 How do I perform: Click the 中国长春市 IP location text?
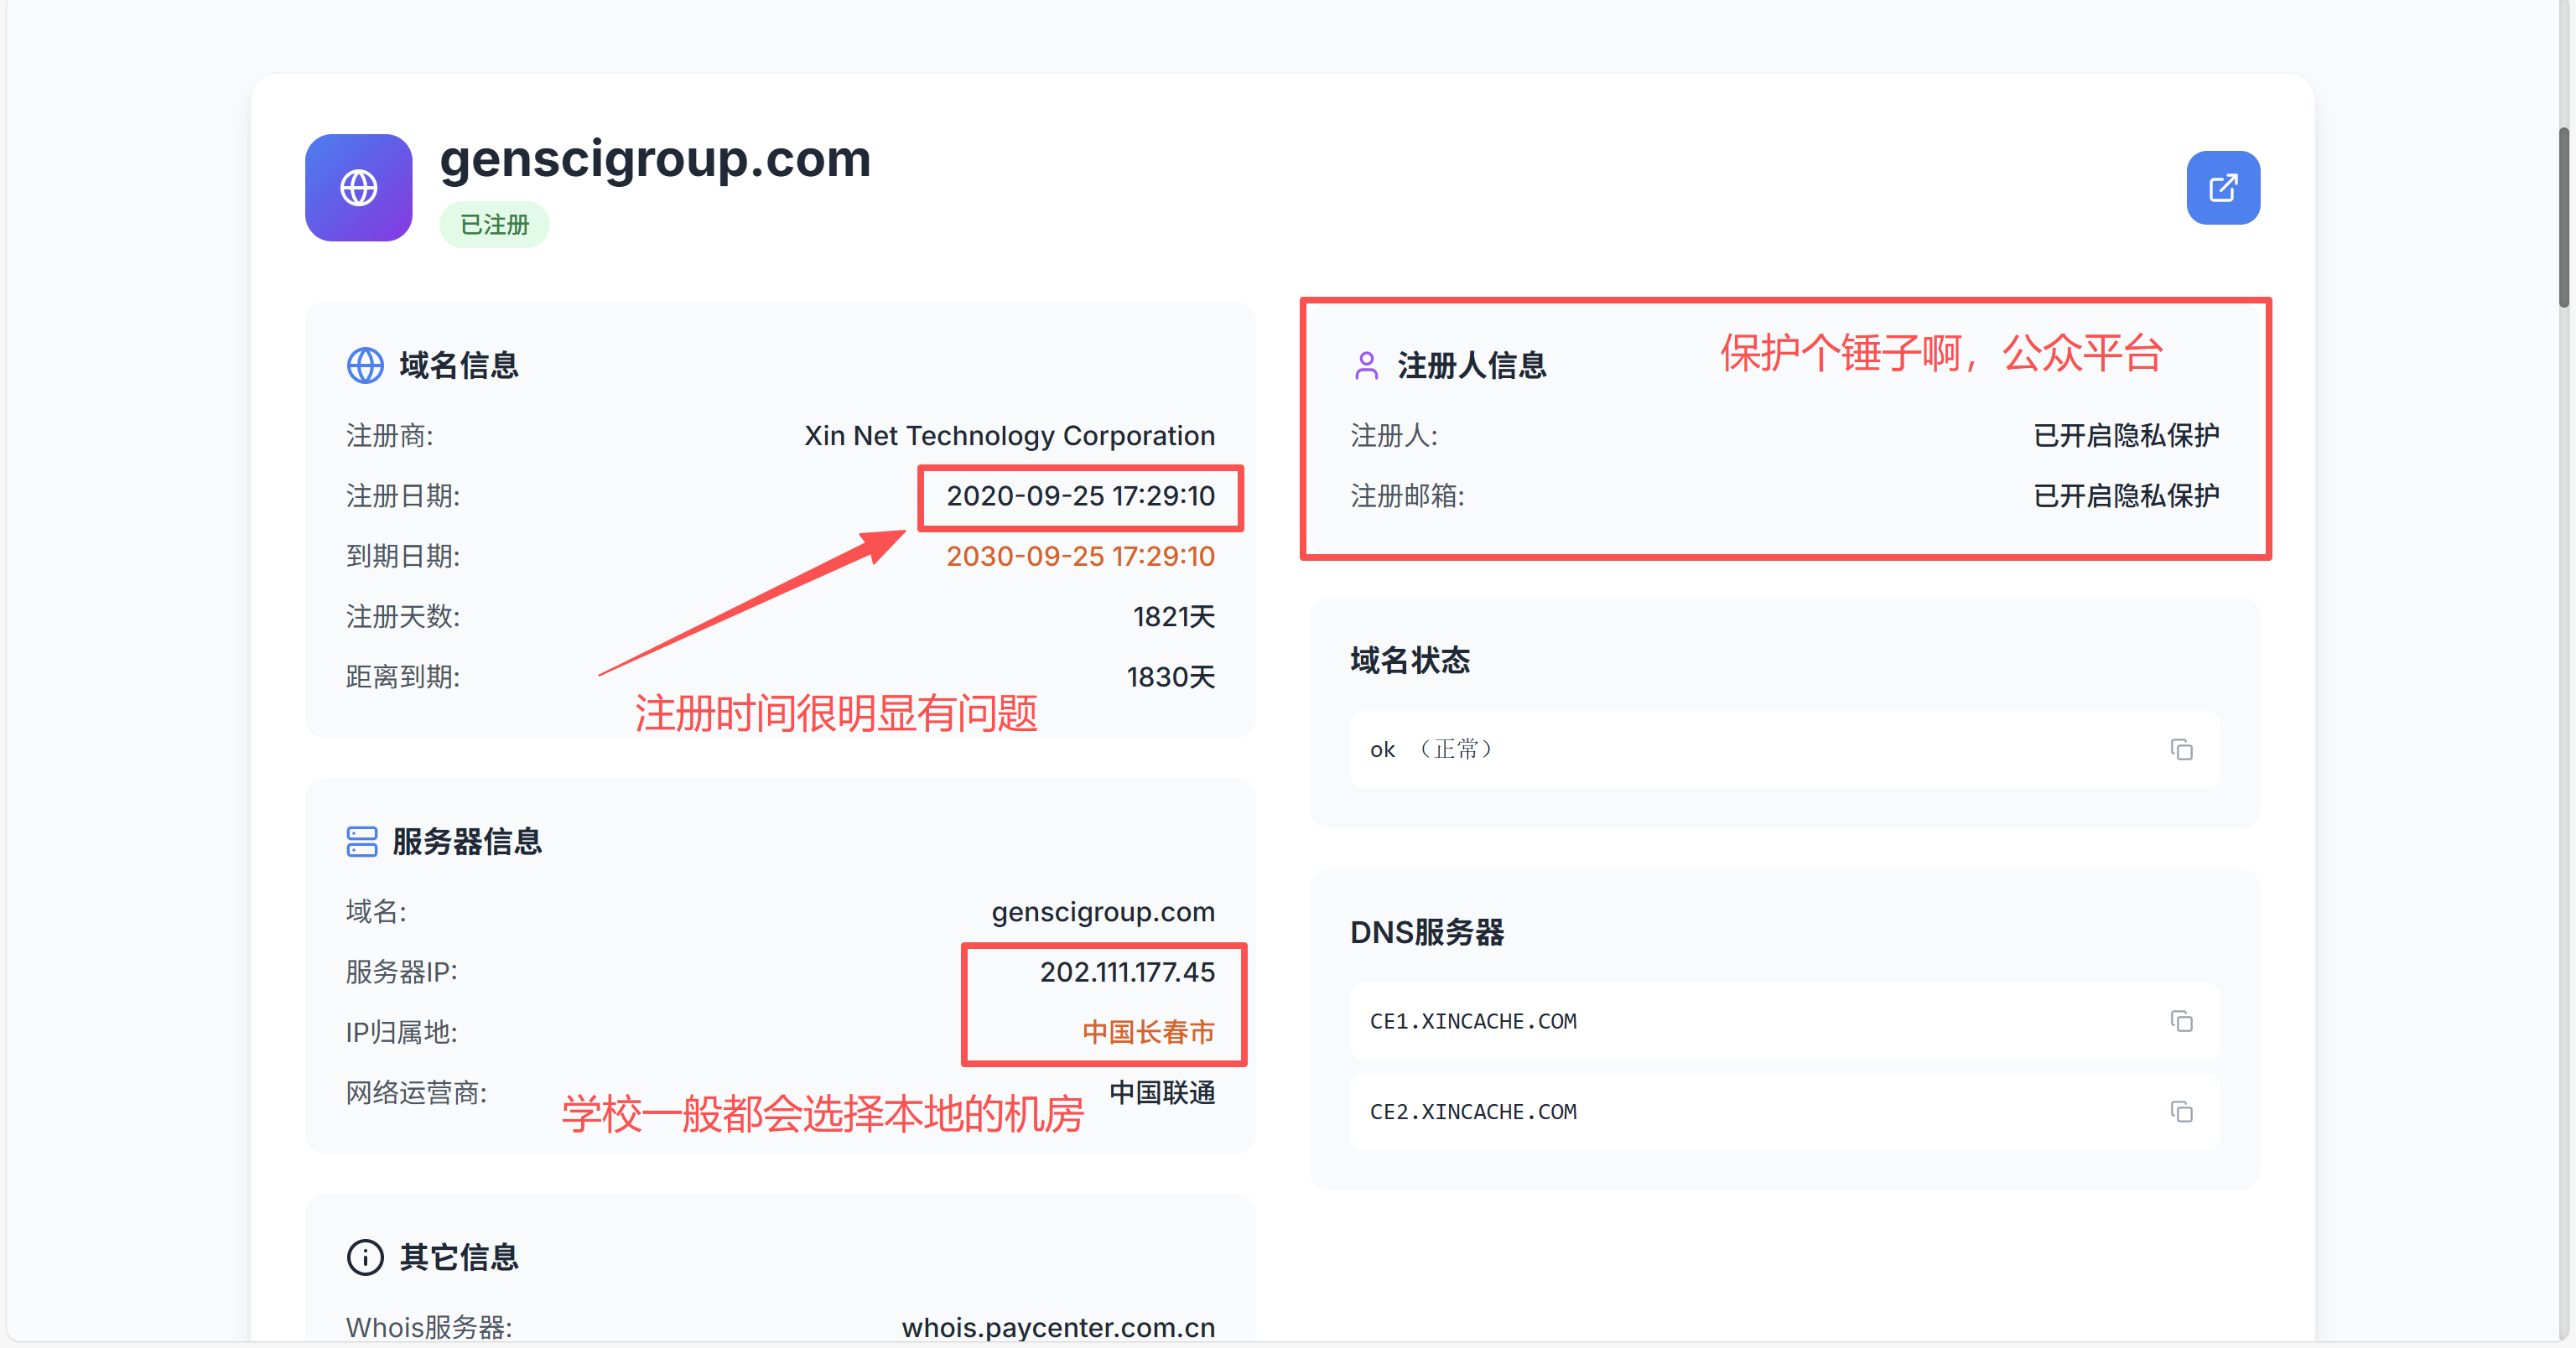click(1148, 1032)
